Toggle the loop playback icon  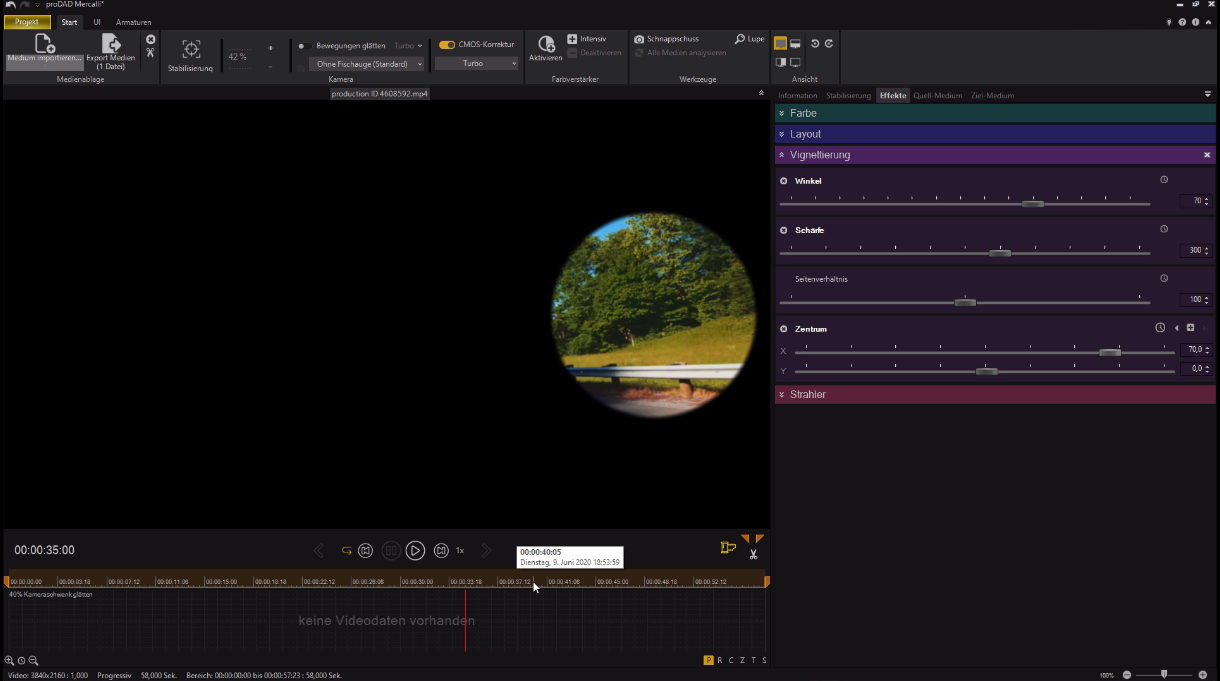tap(346, 551)
